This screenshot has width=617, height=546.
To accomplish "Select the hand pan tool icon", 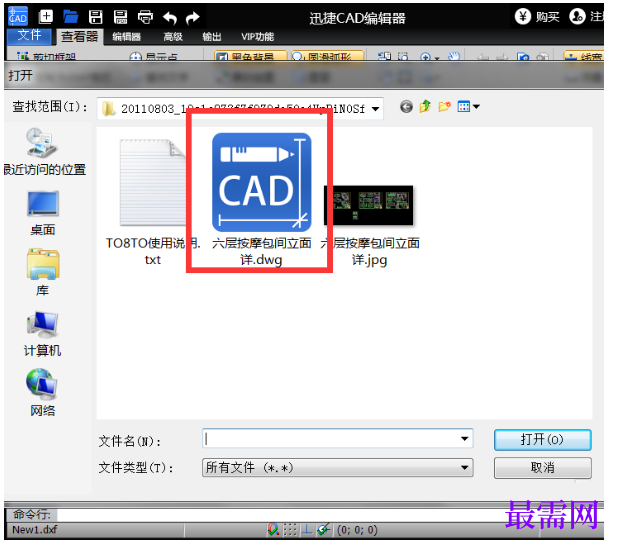I will click(454, 57).
